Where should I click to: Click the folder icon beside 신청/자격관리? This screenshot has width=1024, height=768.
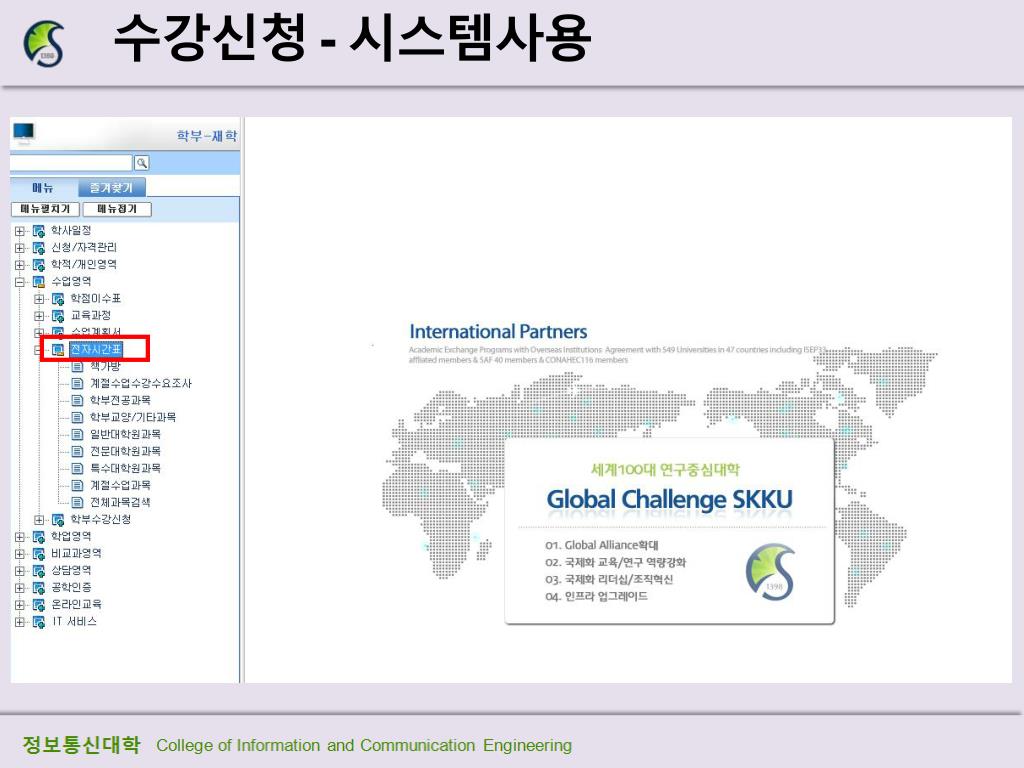pyautogui.click(x=39, y=248)
